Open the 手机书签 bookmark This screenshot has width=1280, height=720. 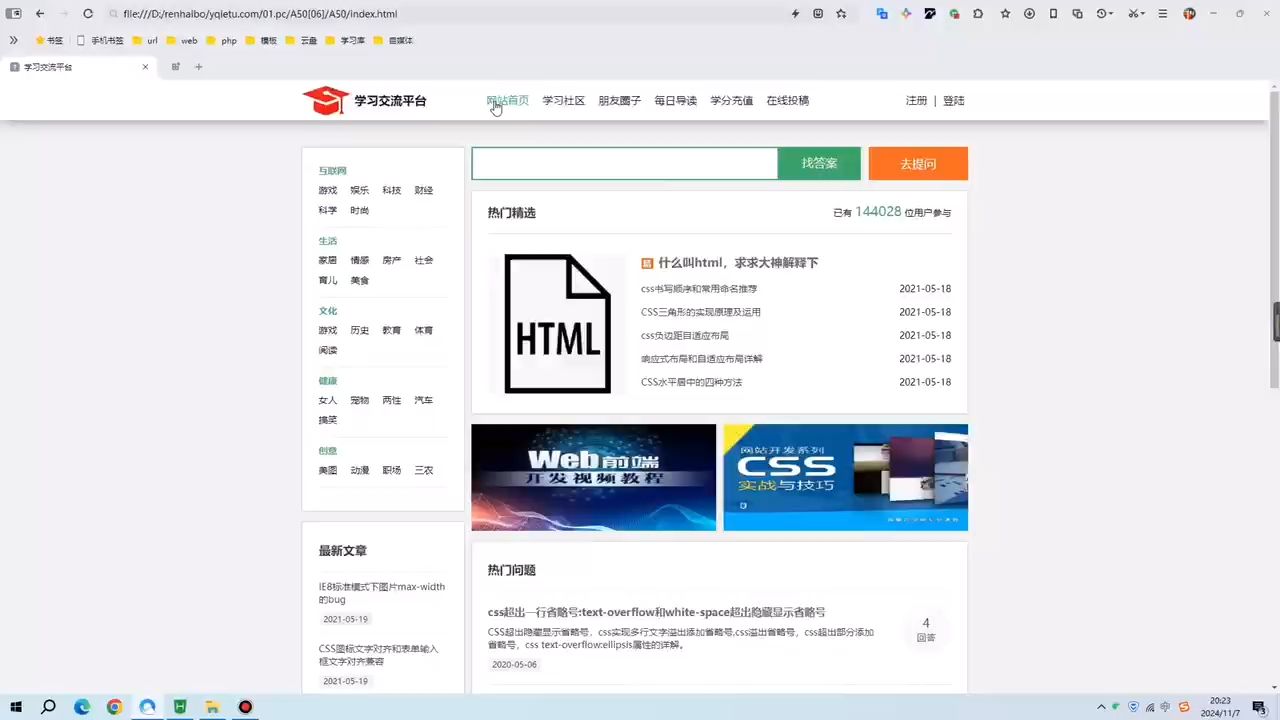(x=100, y=41)
